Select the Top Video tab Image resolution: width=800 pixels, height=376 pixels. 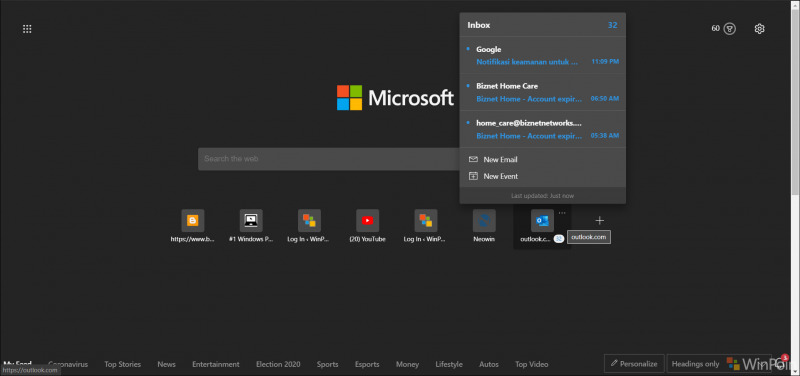(x=532, y=364)
